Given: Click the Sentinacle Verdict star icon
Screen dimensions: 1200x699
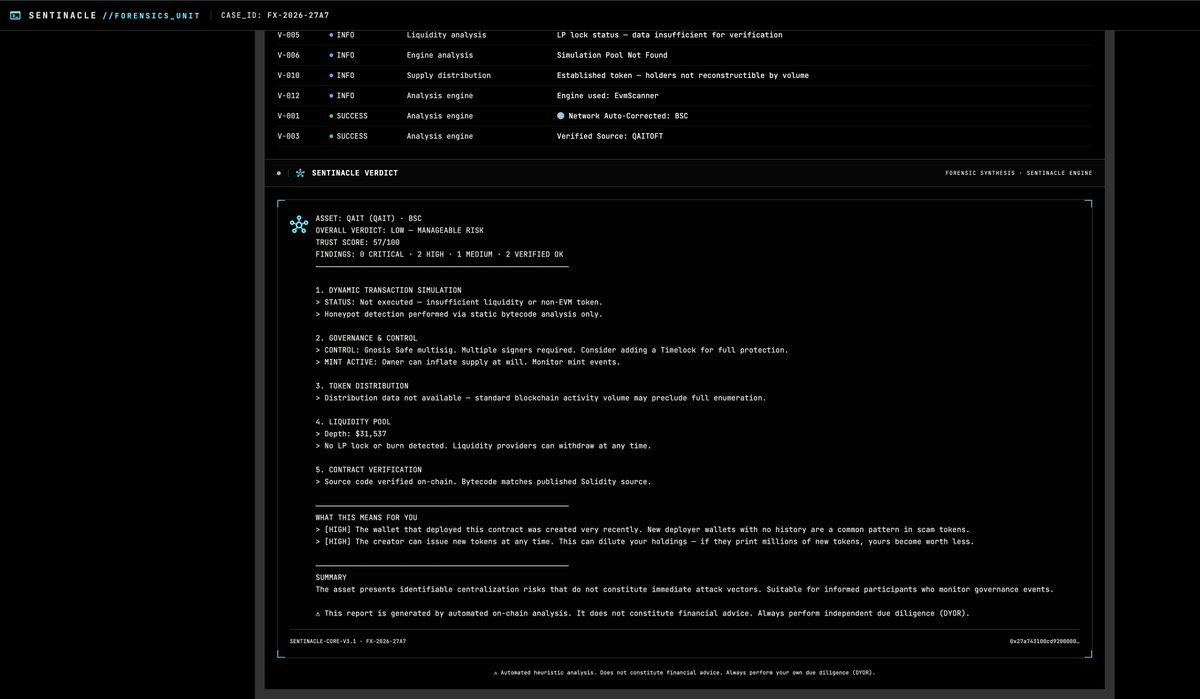Looking at the screenshot, I should pos(300,173).
